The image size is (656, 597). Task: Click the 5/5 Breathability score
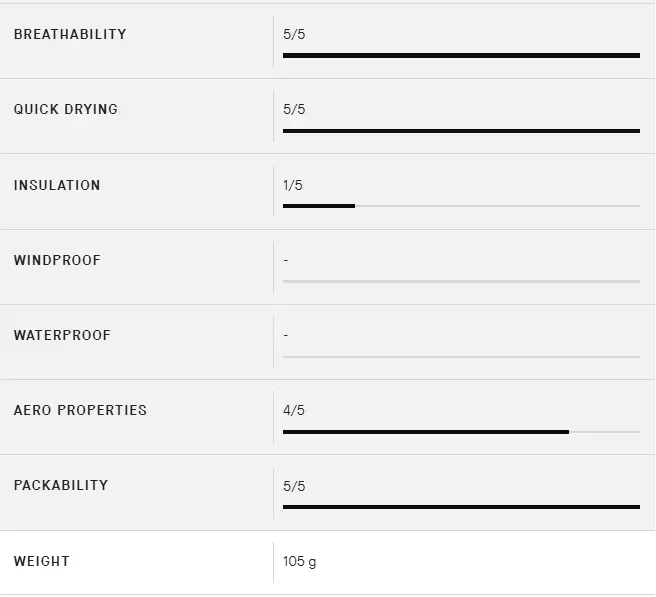tap(294, 34)
